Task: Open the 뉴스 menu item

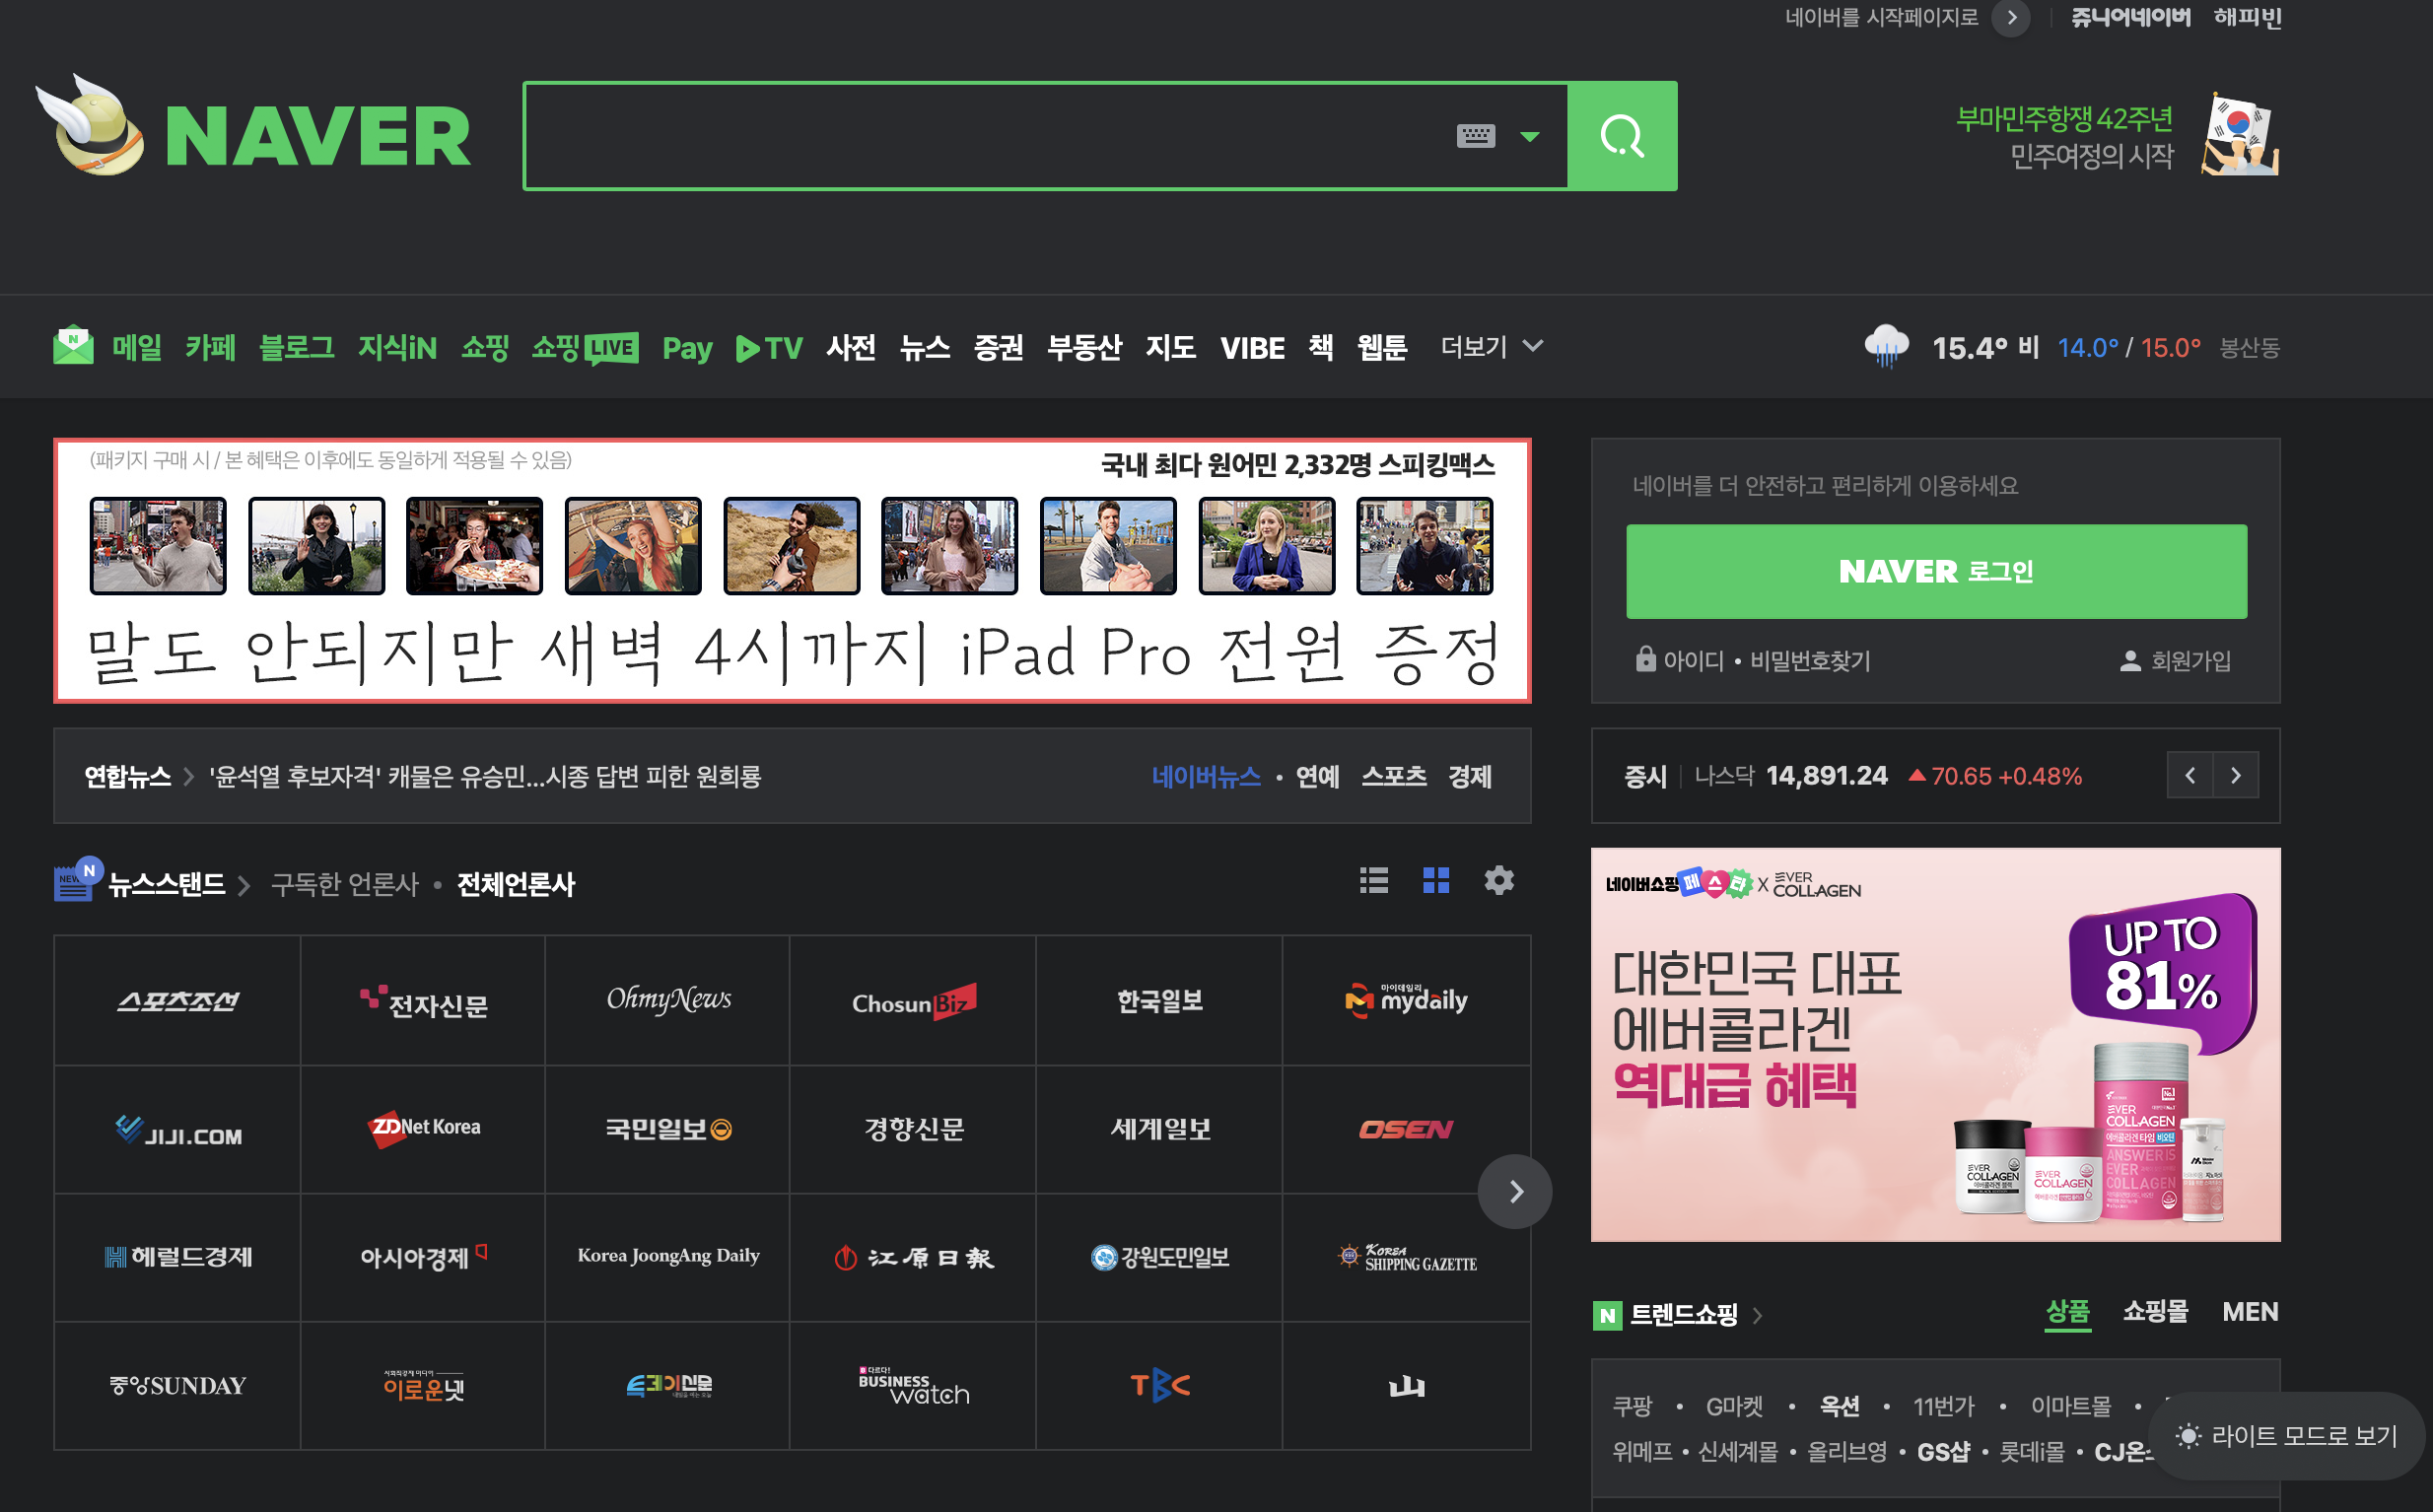Action: (924, 347)
